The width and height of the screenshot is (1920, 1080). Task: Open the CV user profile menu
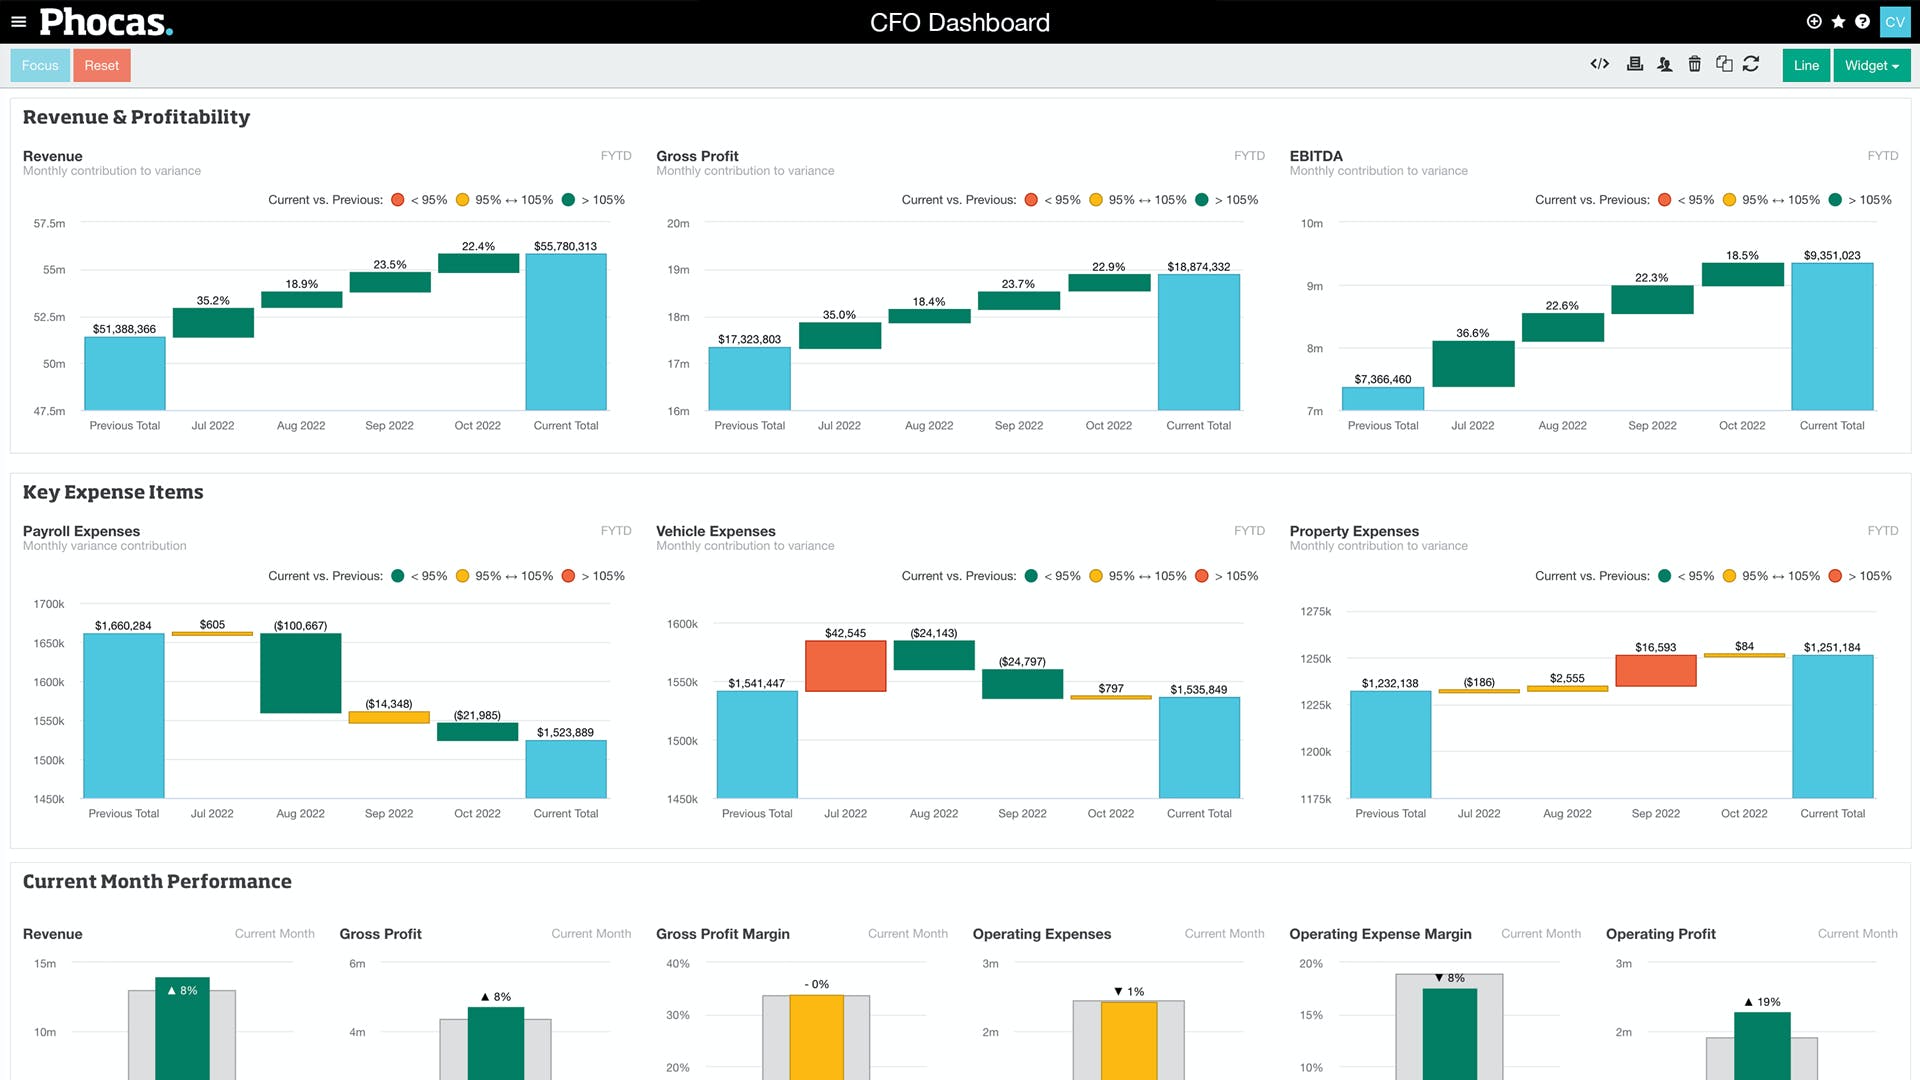(1895, 21)
